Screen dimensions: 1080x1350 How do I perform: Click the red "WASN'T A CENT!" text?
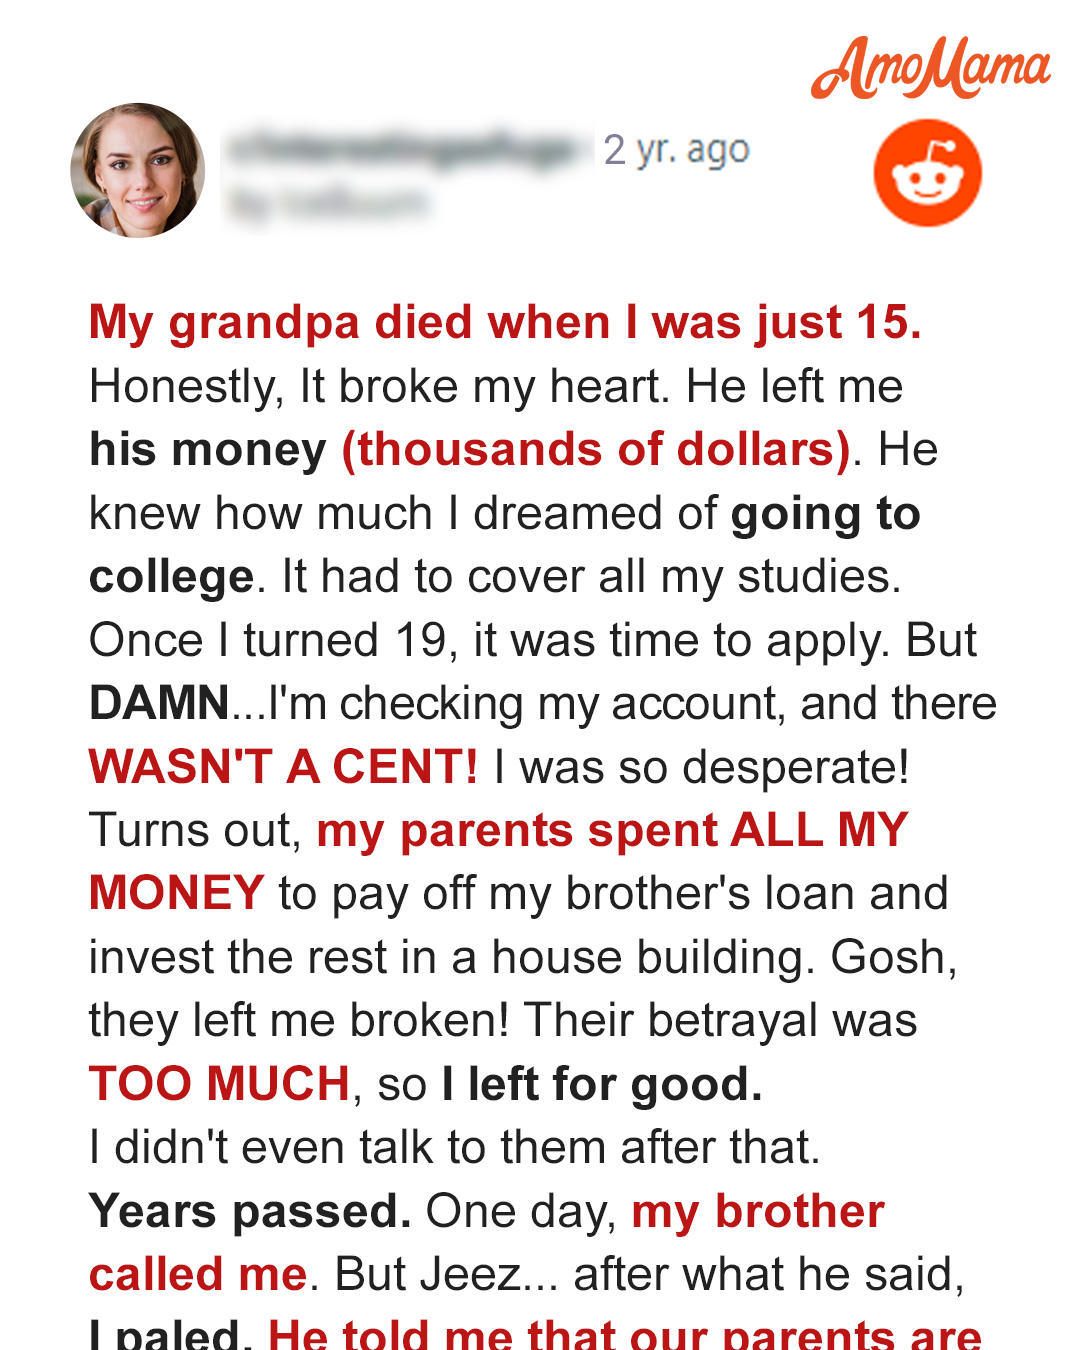tap(284, 767)
